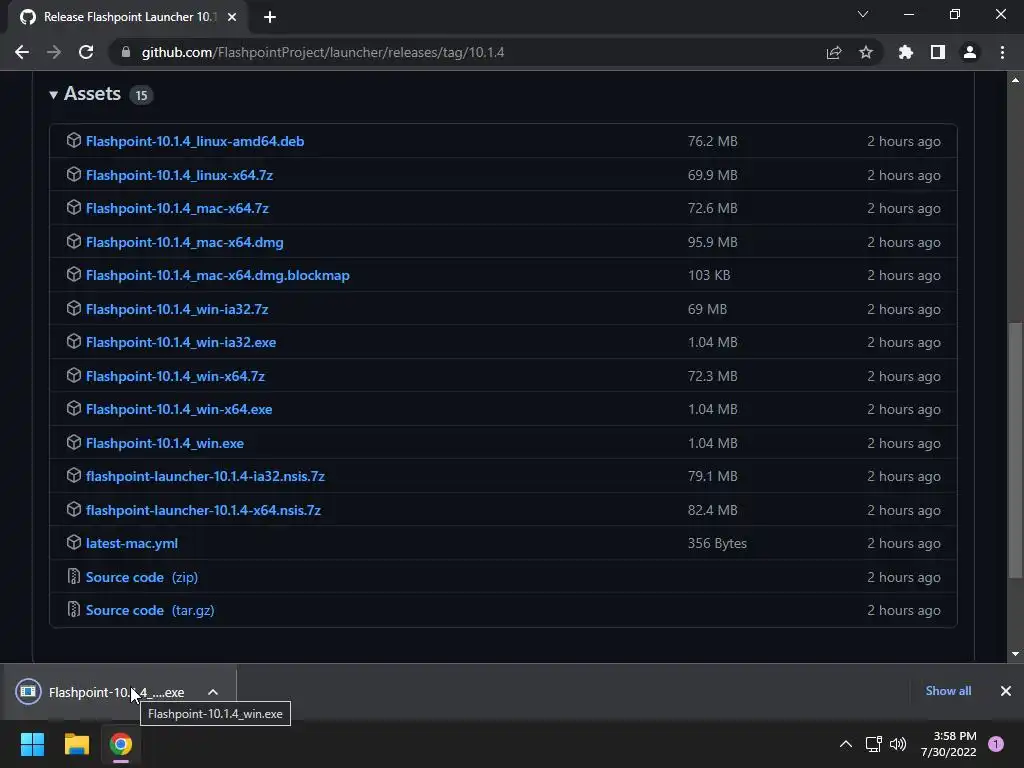Download flashpoint-launcher-10.1.4-x64.nsis.7z
Image resolution: width=1024 pixels, height=768 pixels.
203,510
